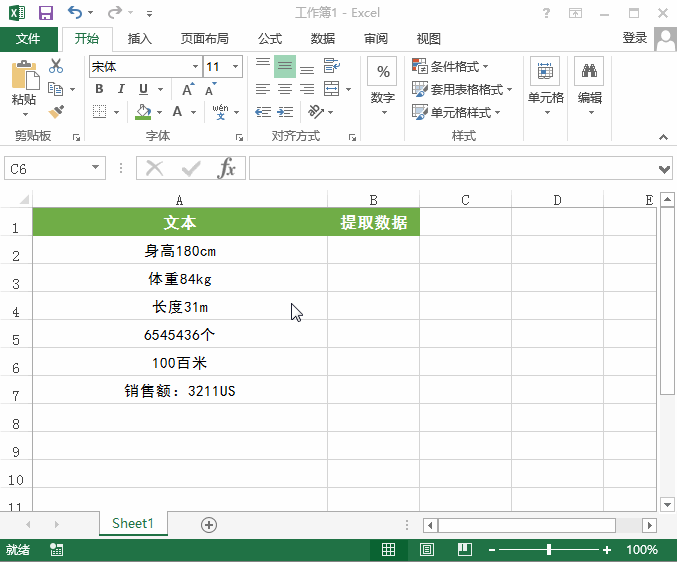Select the Format Painter brush icon
Viewport: 677px width, 562px height.
pyautogui.click(x=56, y=112)
